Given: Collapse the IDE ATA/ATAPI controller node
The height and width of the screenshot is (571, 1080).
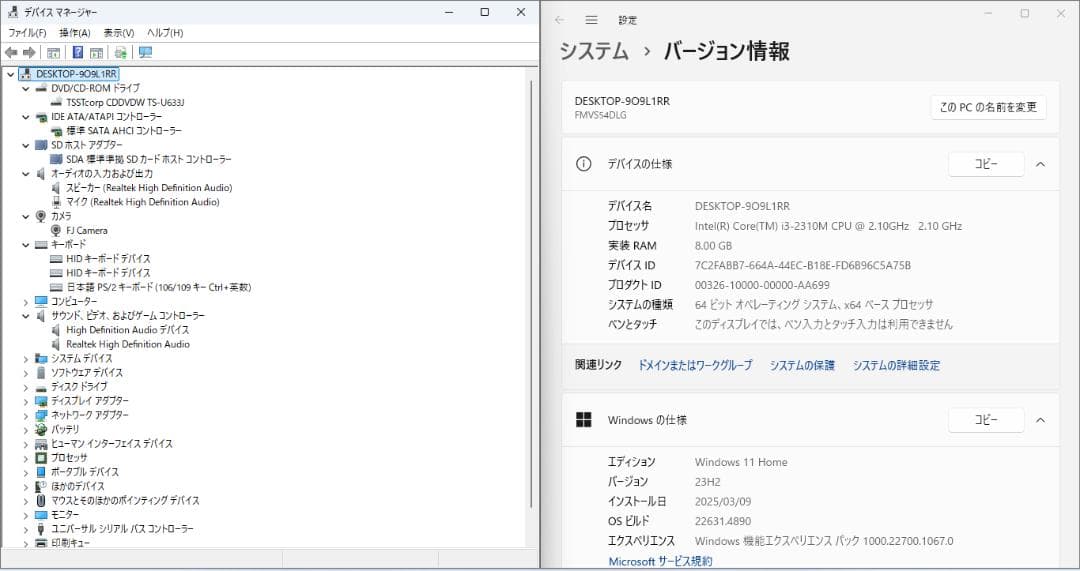Looking at the screenshot, I should tap(25, 117).
